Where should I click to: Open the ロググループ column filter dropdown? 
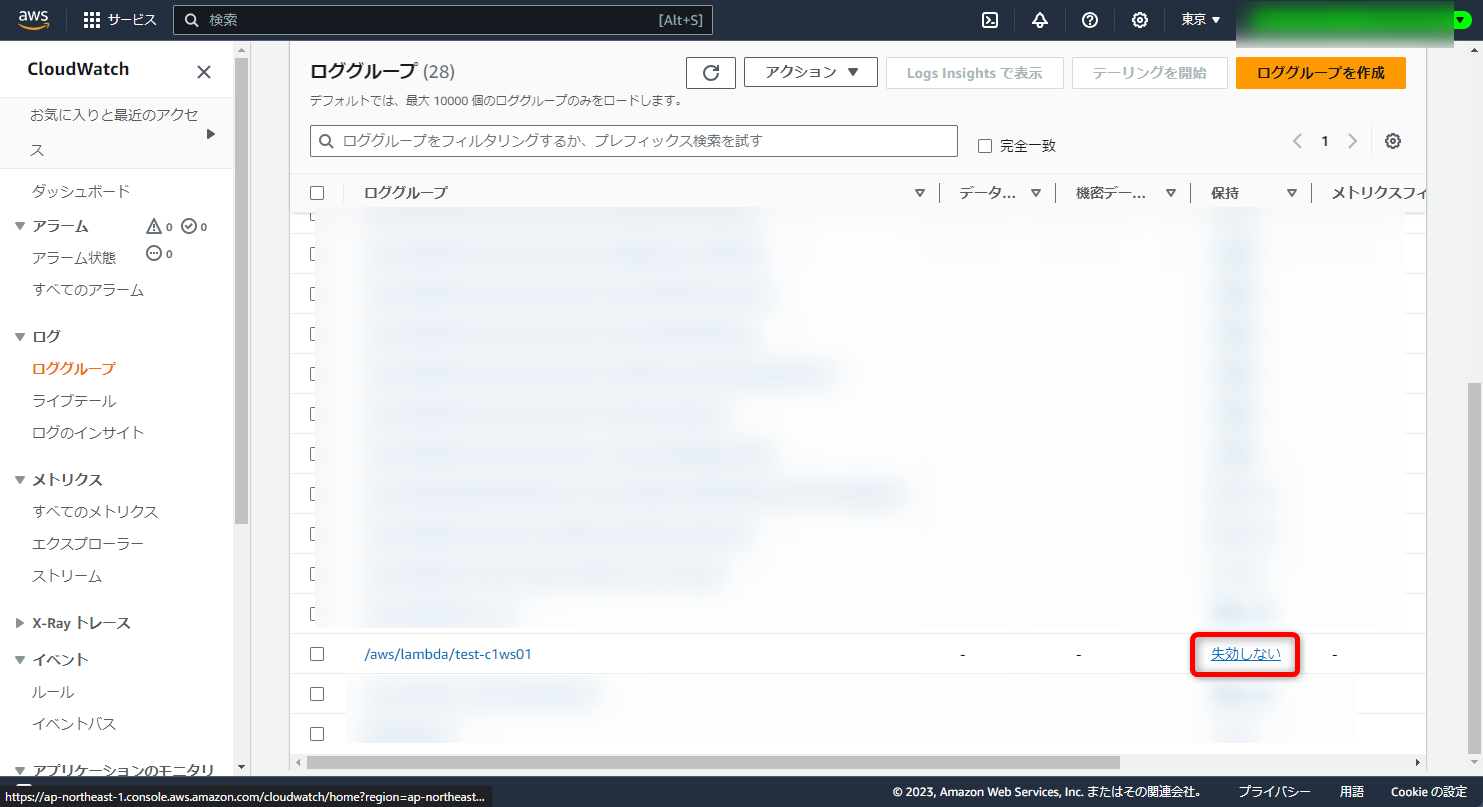click(x=919, y=192)
